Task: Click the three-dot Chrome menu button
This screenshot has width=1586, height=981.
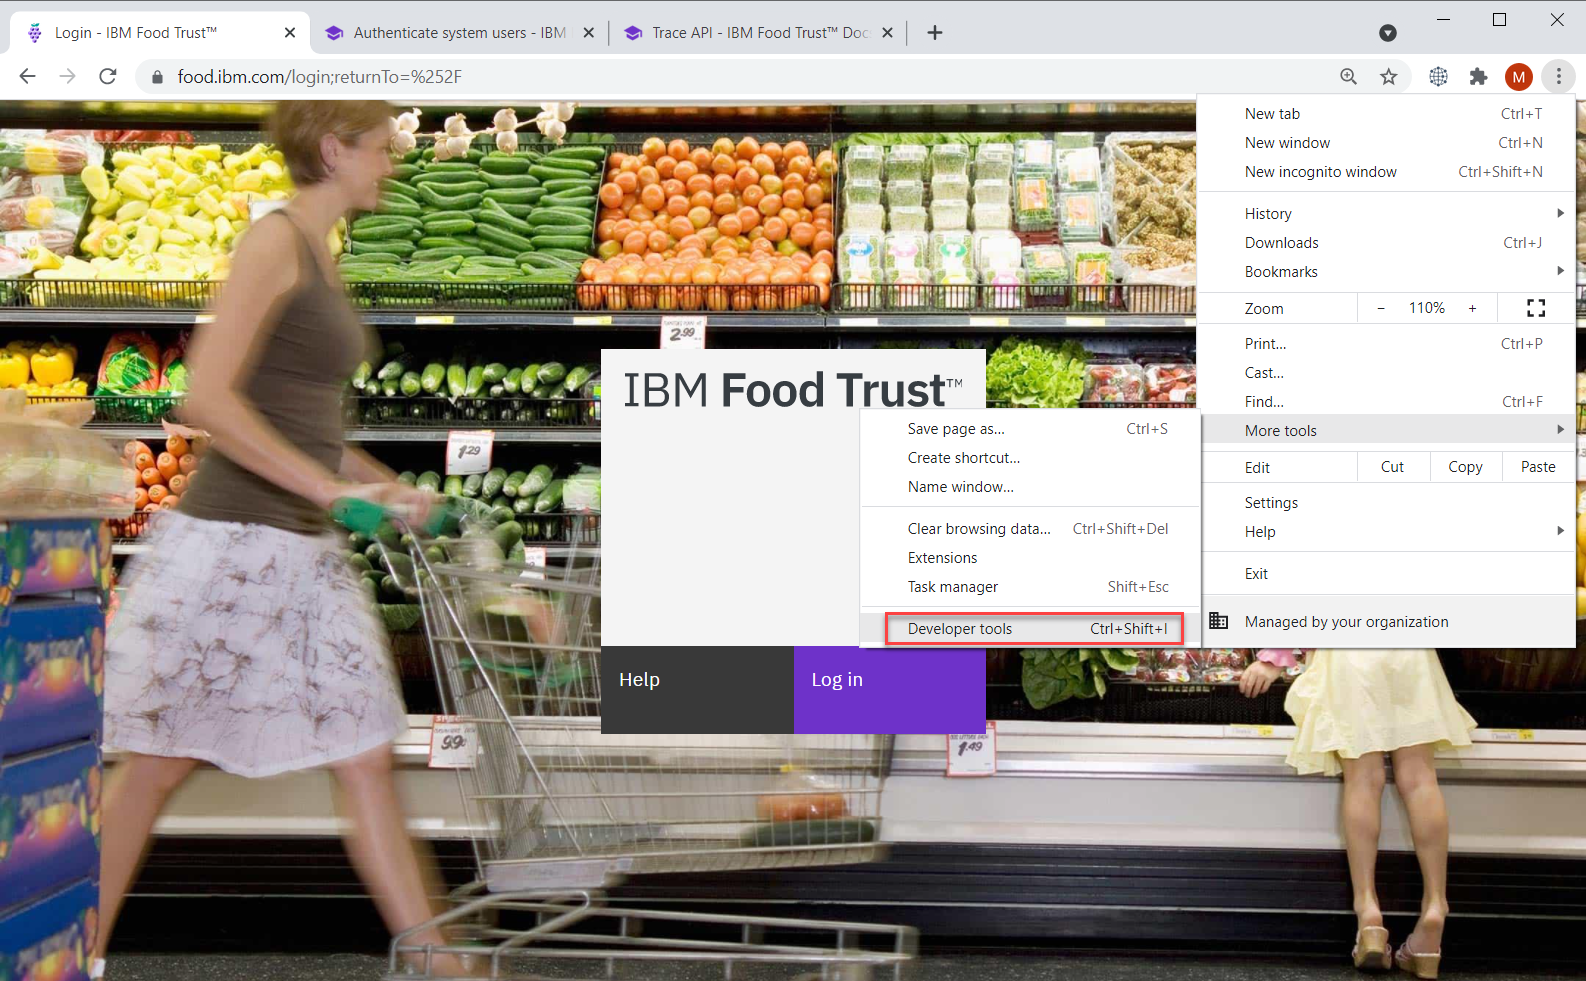Action: (1558, 76)
